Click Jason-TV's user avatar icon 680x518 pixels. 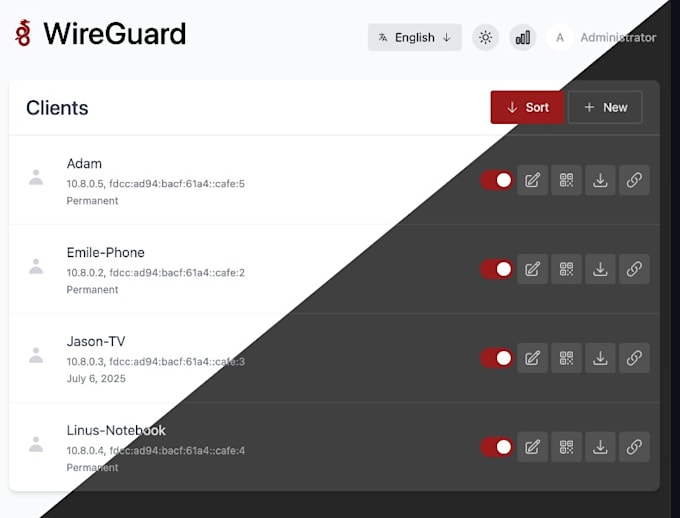[x=36, y=355]
